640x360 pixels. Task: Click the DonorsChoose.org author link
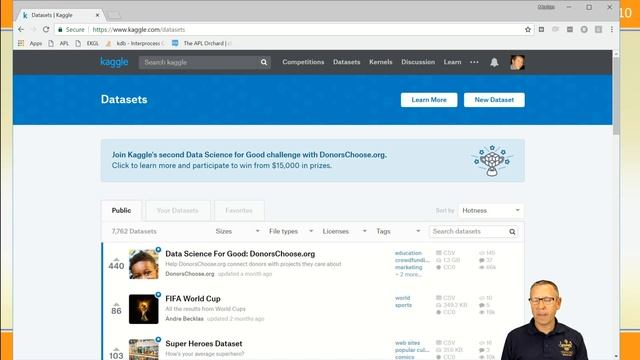[x=190, y=274]
